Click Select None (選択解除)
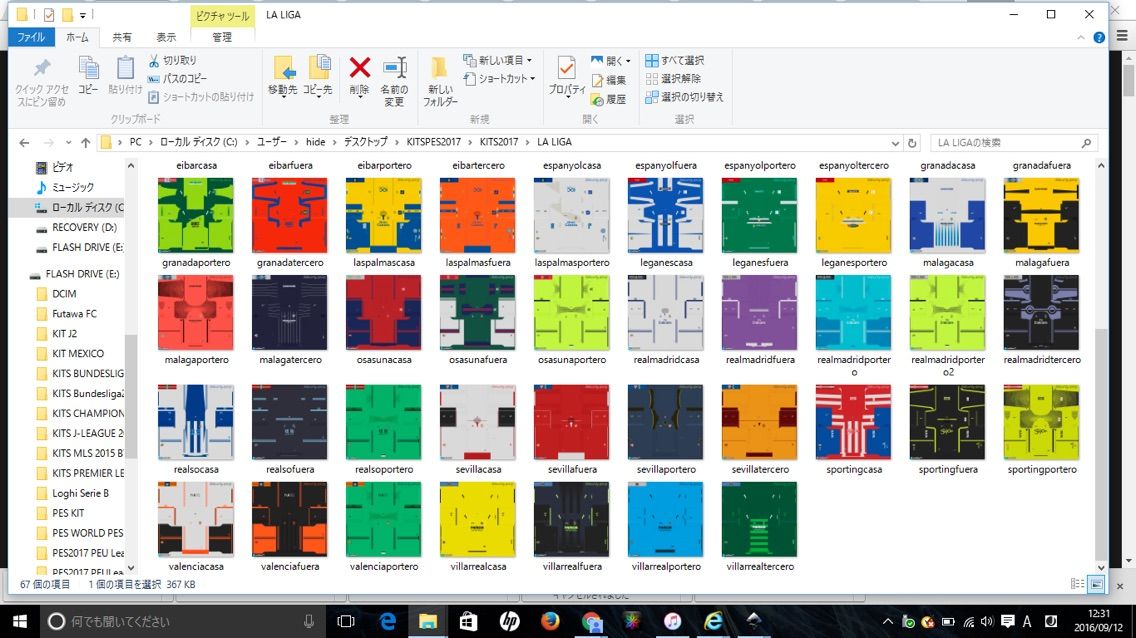1136x638 pixels. pos(673,78)
